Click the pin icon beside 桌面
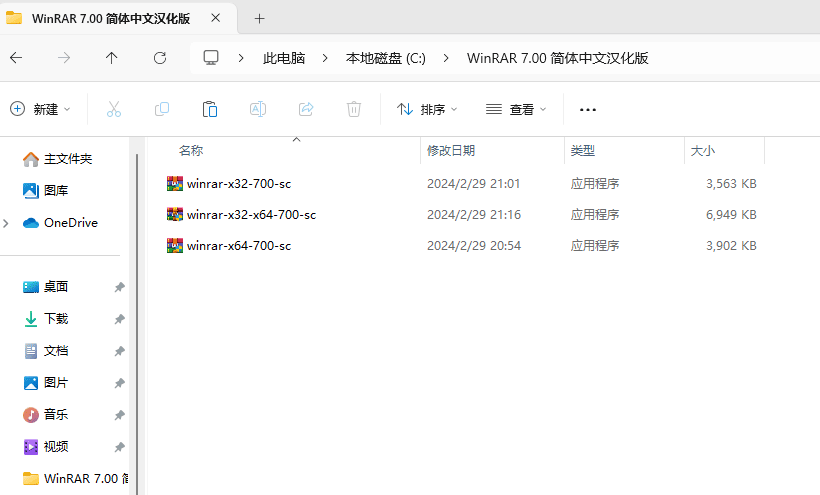Viewport: 820px width, 495px height. 120,287
